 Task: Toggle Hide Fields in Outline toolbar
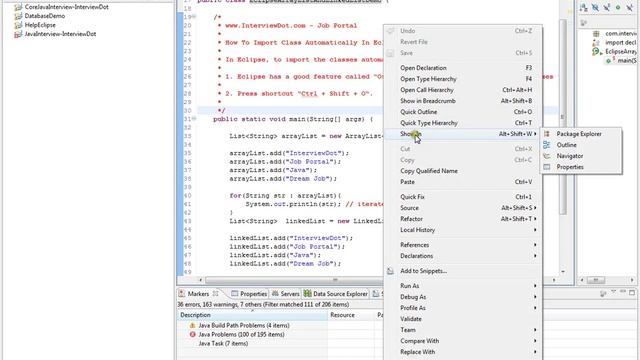tap(595, 8)
